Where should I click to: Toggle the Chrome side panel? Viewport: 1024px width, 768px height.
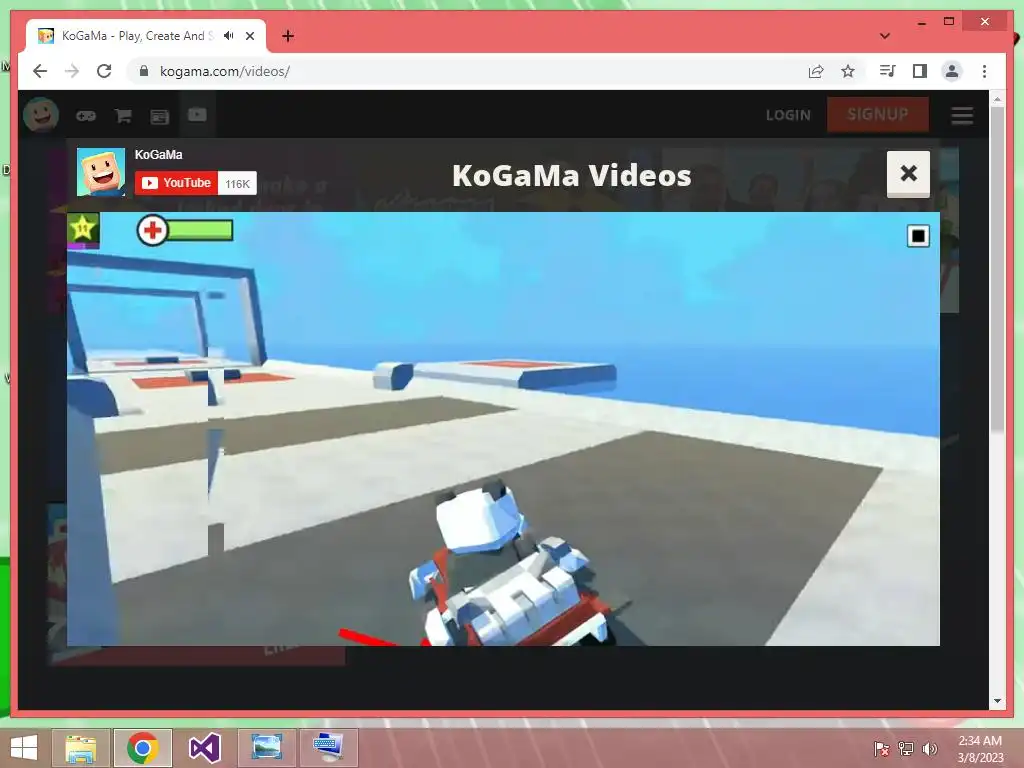click(x=920, y=71)
